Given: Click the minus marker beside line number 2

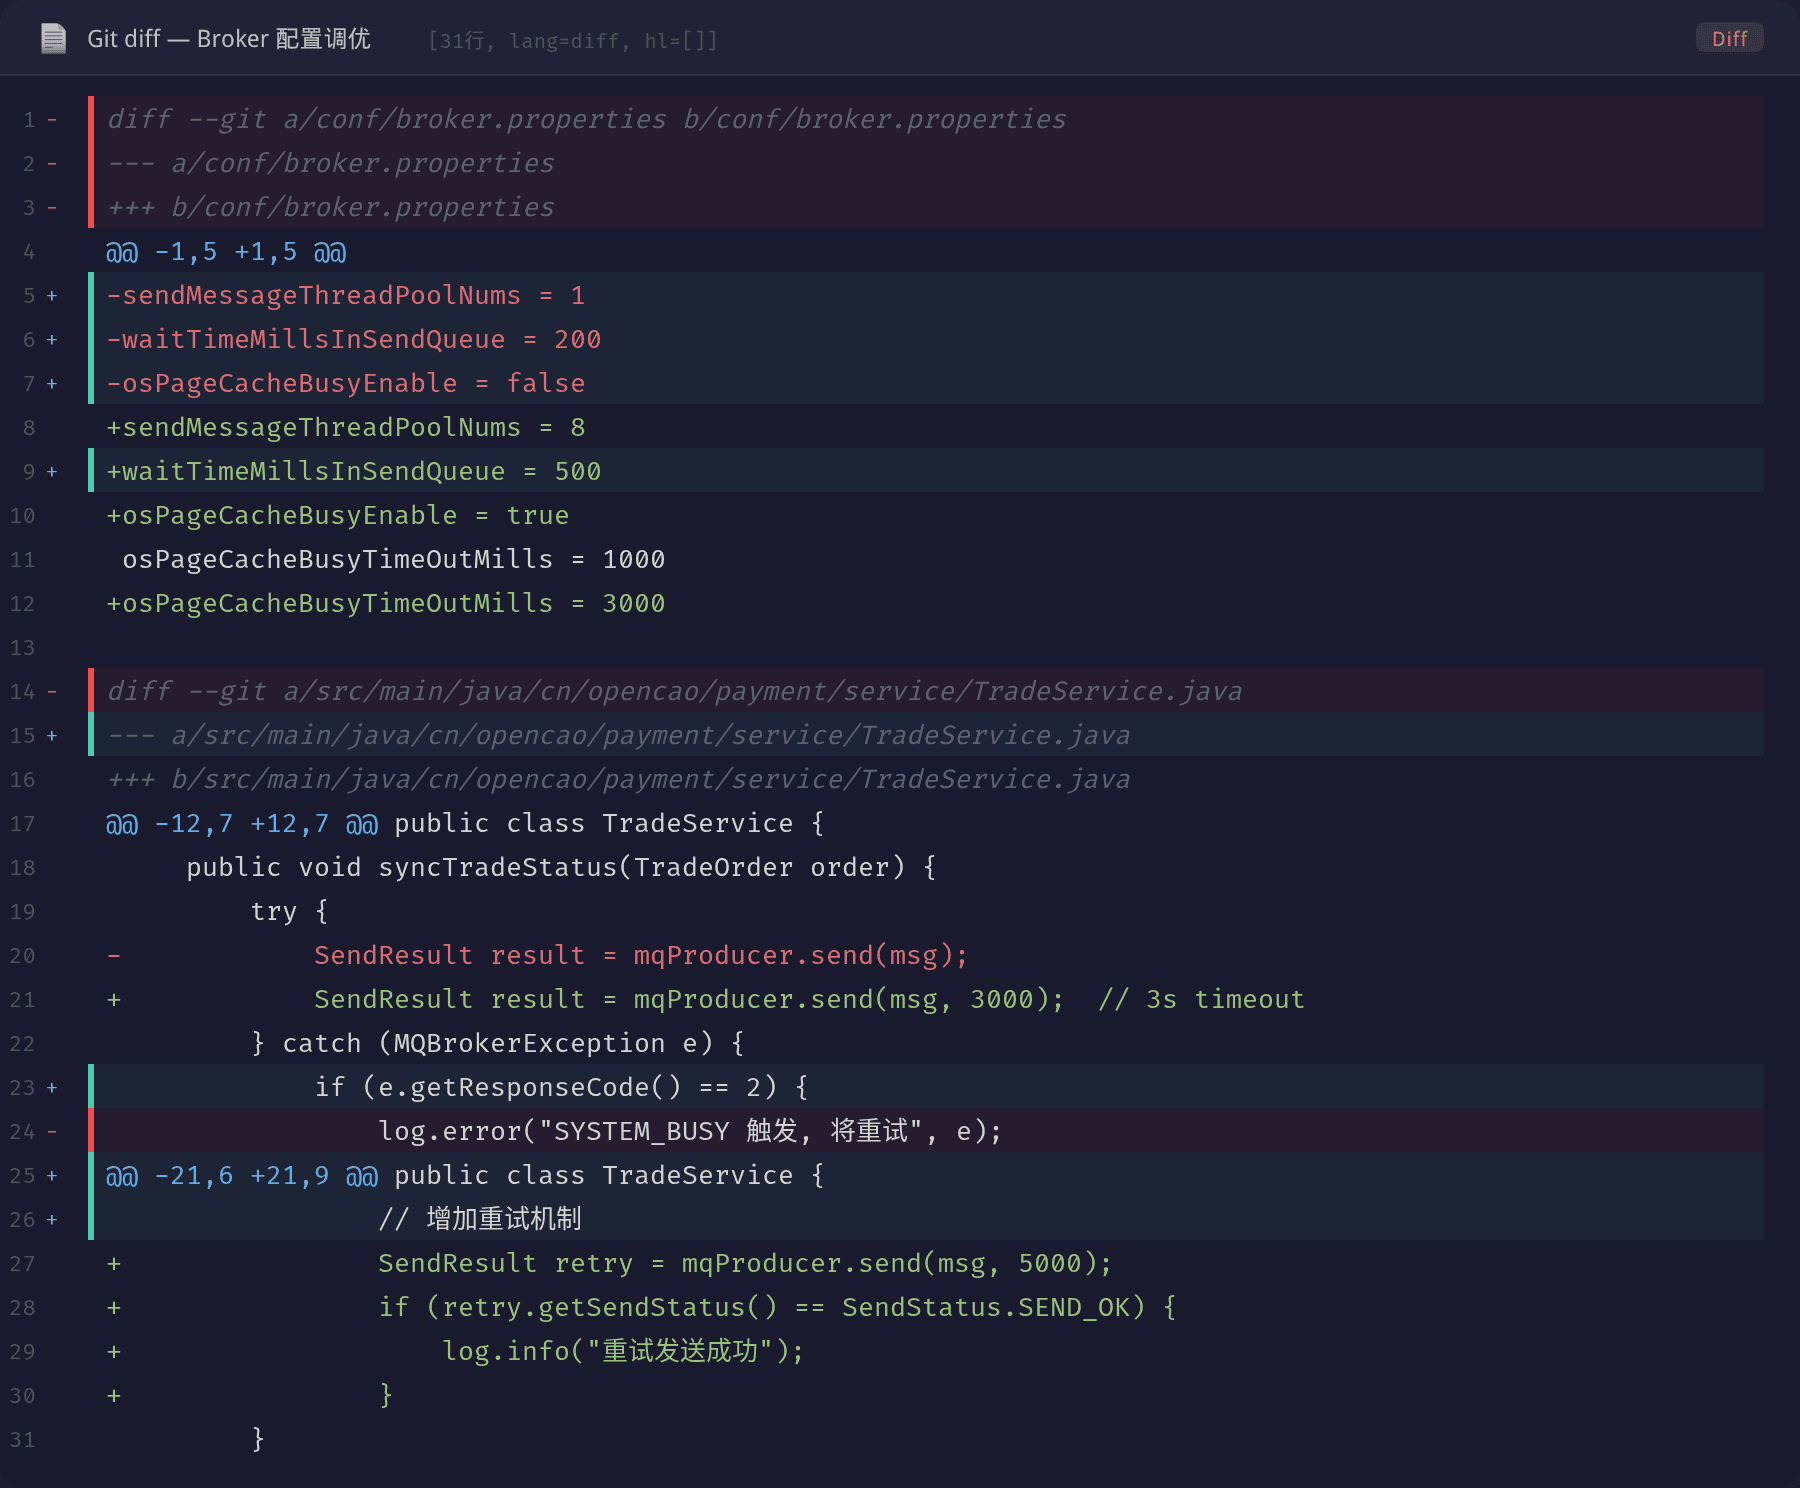Looking at the screenshot, I should point(52,163).
